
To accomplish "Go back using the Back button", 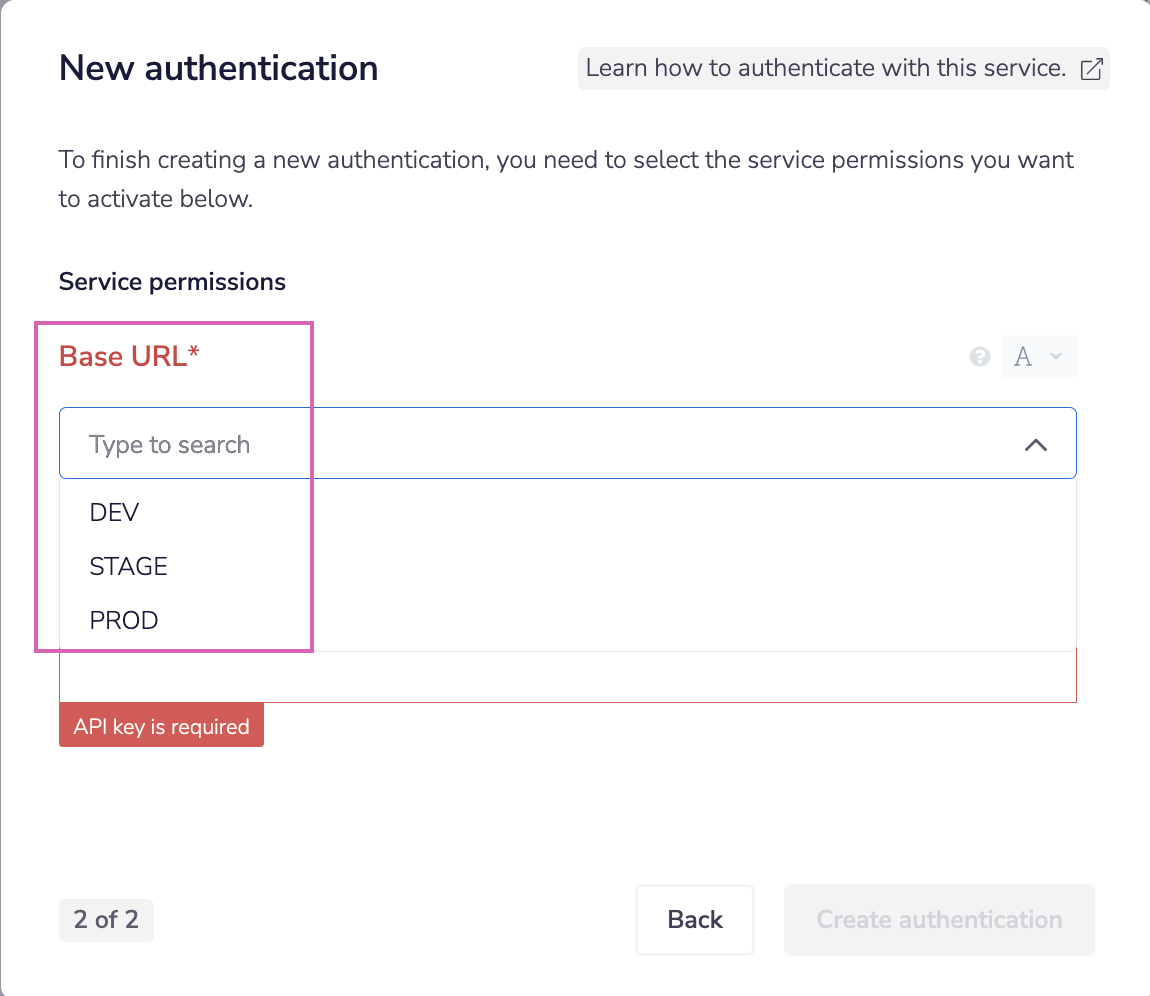I will tap(695, 920).
